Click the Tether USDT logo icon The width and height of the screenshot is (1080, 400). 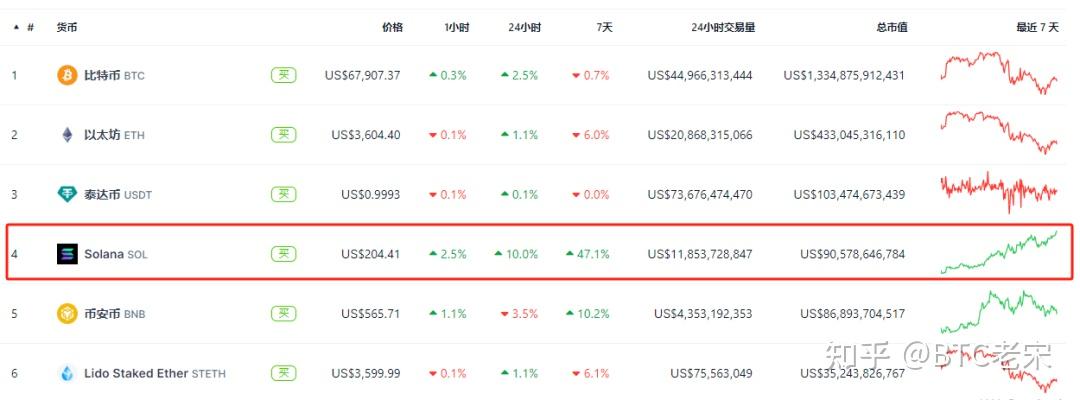pyautogui.click(x=67, y=195)
